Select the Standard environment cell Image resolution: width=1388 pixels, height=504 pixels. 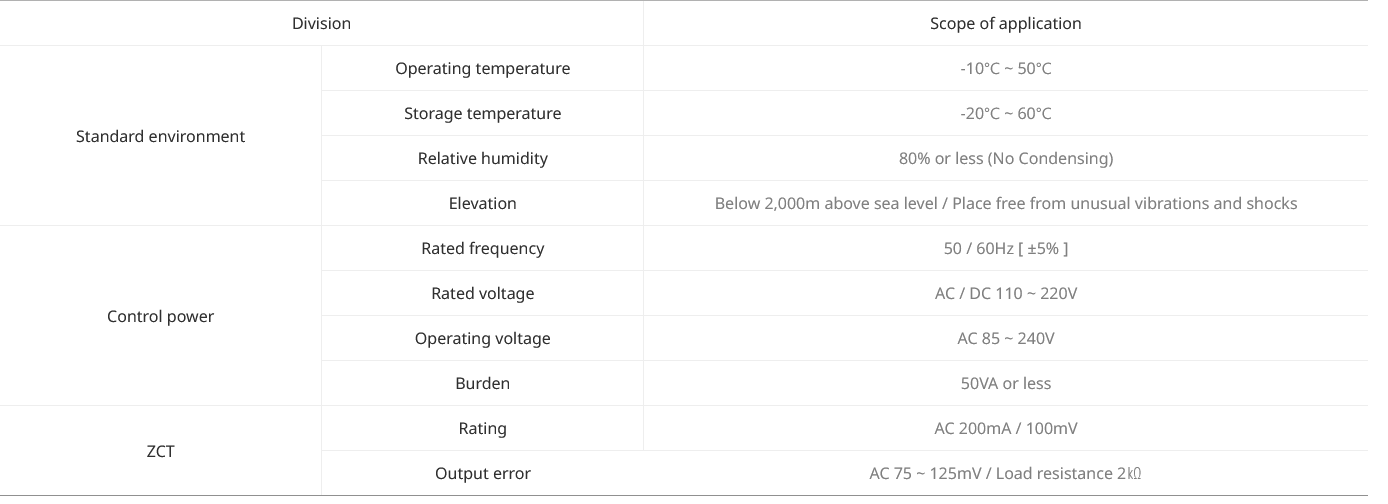tap(160, 136)
